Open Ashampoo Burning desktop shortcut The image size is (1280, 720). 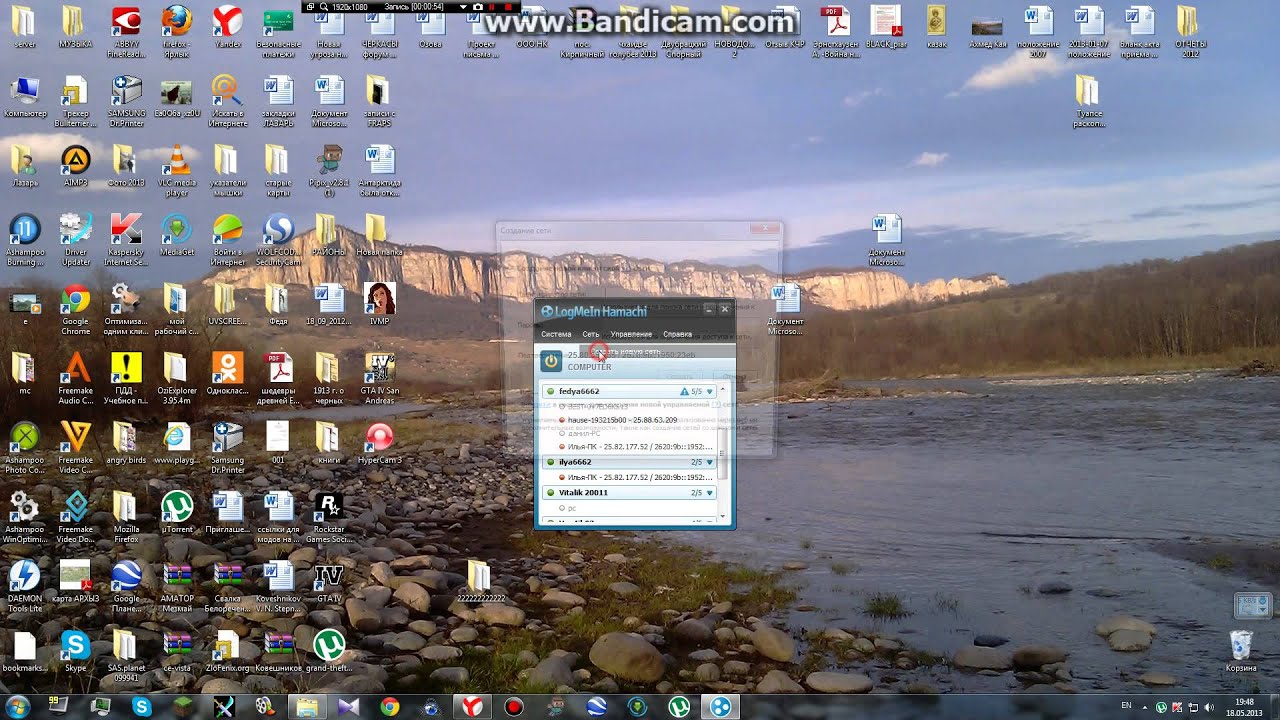[25, 240]
